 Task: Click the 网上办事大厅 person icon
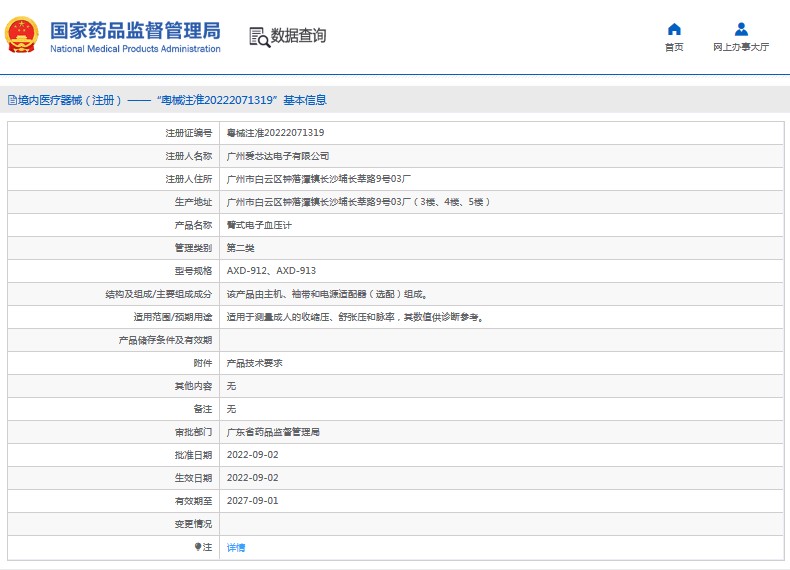tap(741, 29)
